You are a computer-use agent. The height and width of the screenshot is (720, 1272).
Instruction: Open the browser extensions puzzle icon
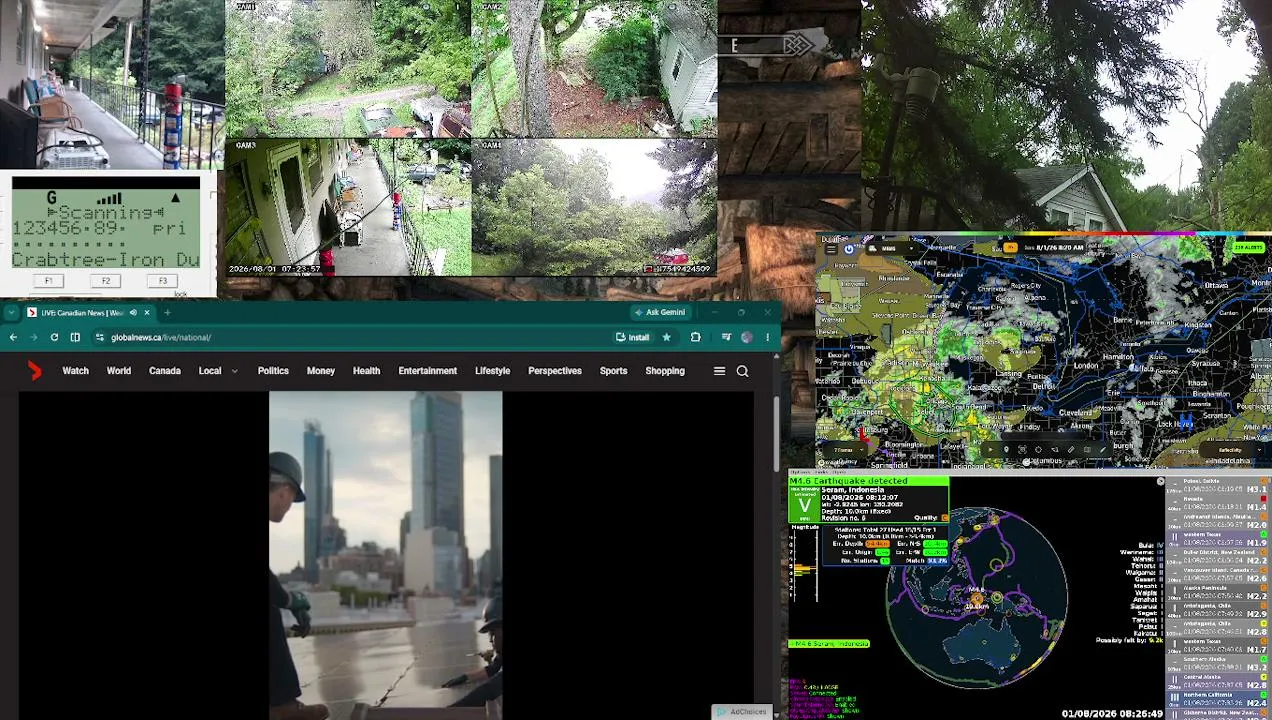[x=695, y=337]
